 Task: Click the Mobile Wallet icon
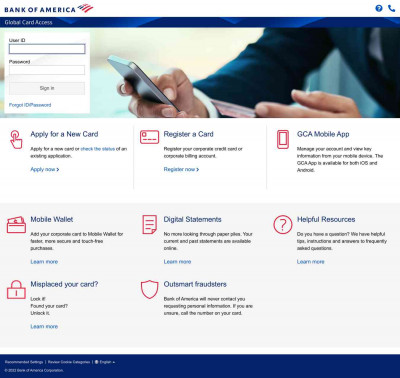16,225
